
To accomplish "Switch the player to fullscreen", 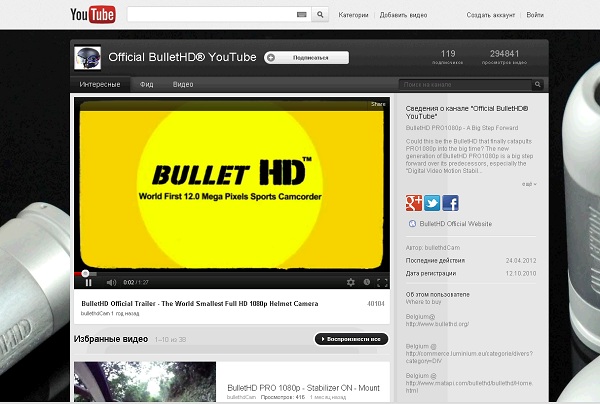I will click(x=382, y=283).
